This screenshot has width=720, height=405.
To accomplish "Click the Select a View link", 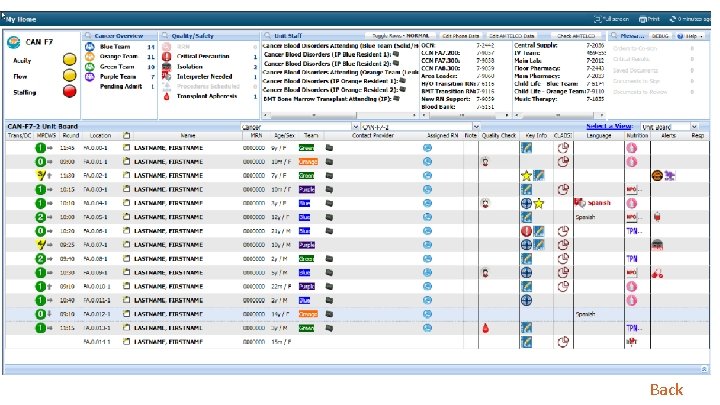I will [x=609, y=126].
